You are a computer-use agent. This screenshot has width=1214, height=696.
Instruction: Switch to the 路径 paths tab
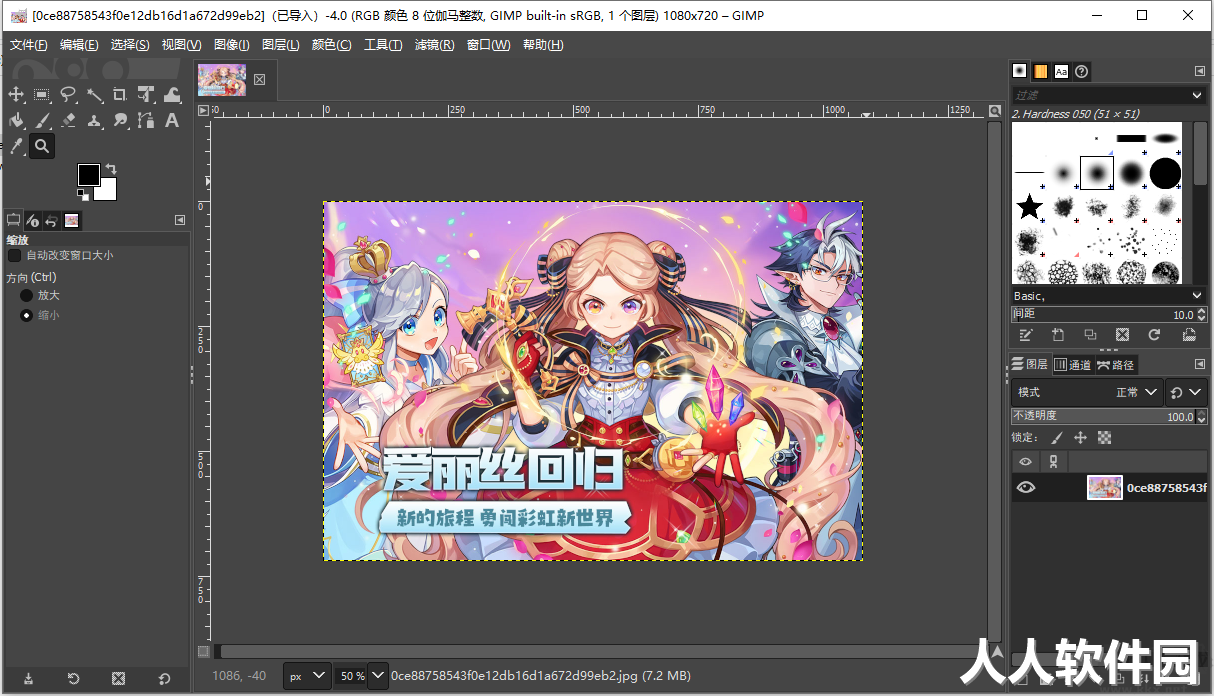1116,365
